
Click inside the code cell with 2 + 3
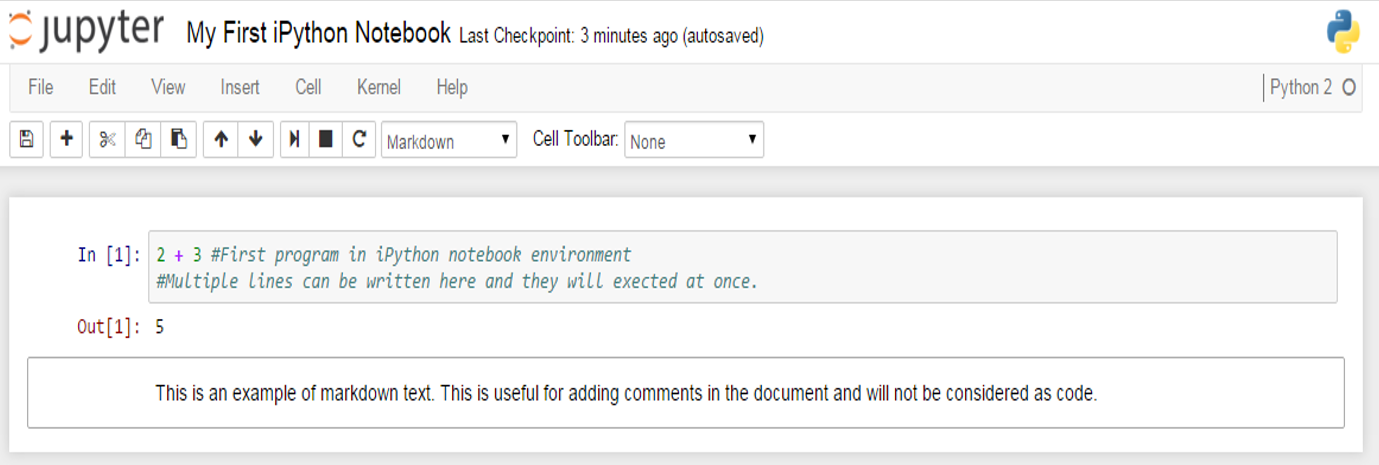[740, 267]
